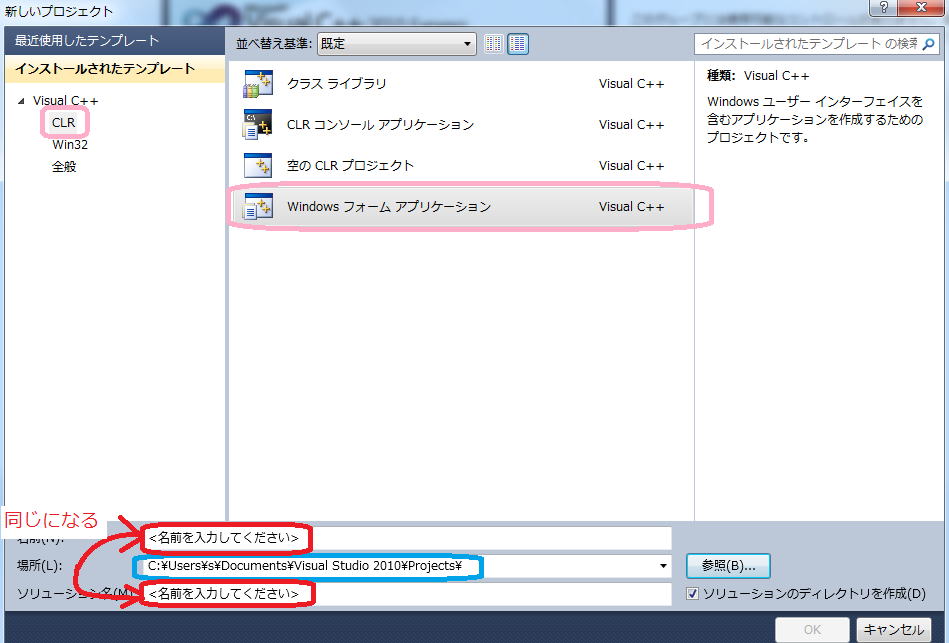Select CLR コンソール アプリケーション row text
The height and width of the screenshot is (643, 949).
[x=380, y=125]
